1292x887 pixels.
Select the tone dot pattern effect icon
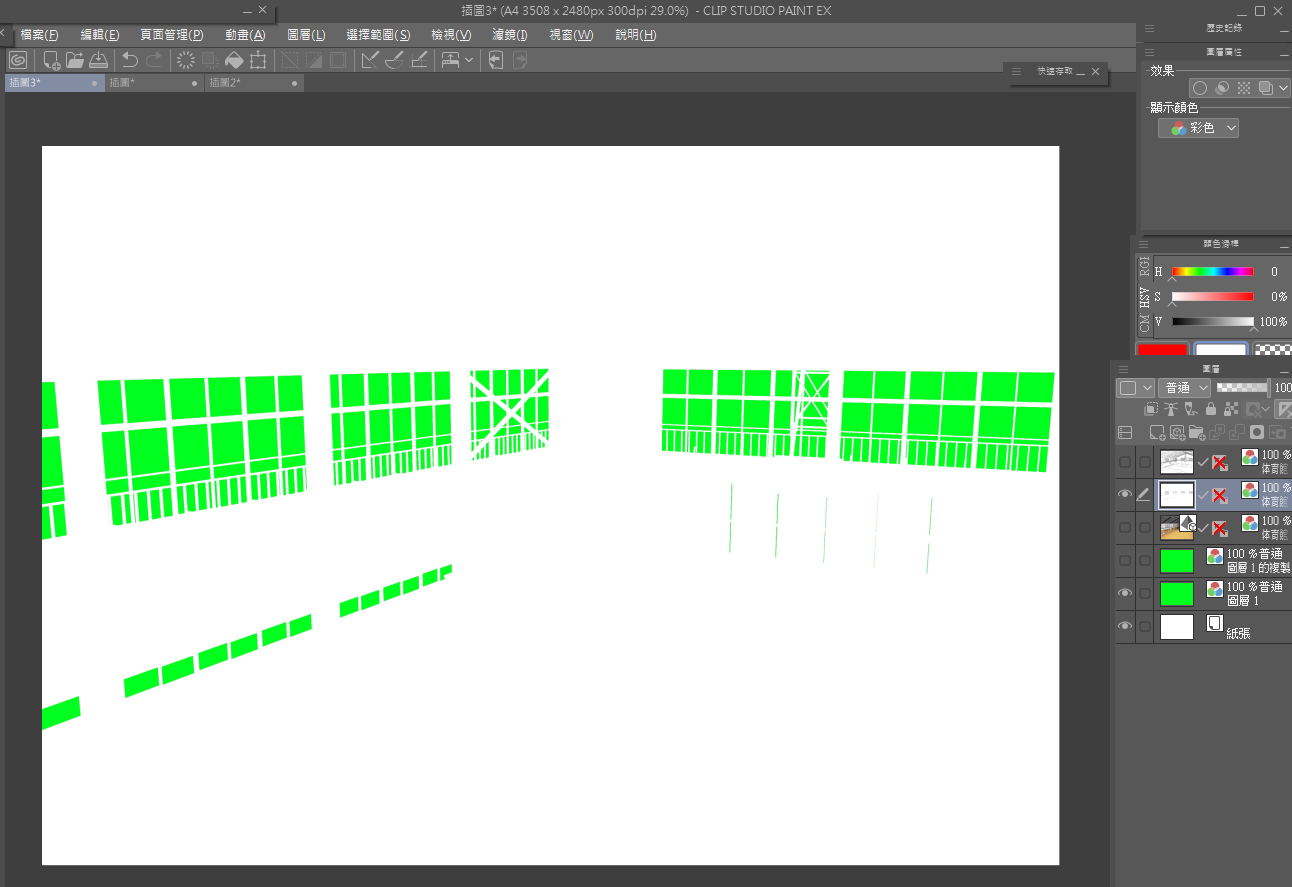coord(1244,88)
